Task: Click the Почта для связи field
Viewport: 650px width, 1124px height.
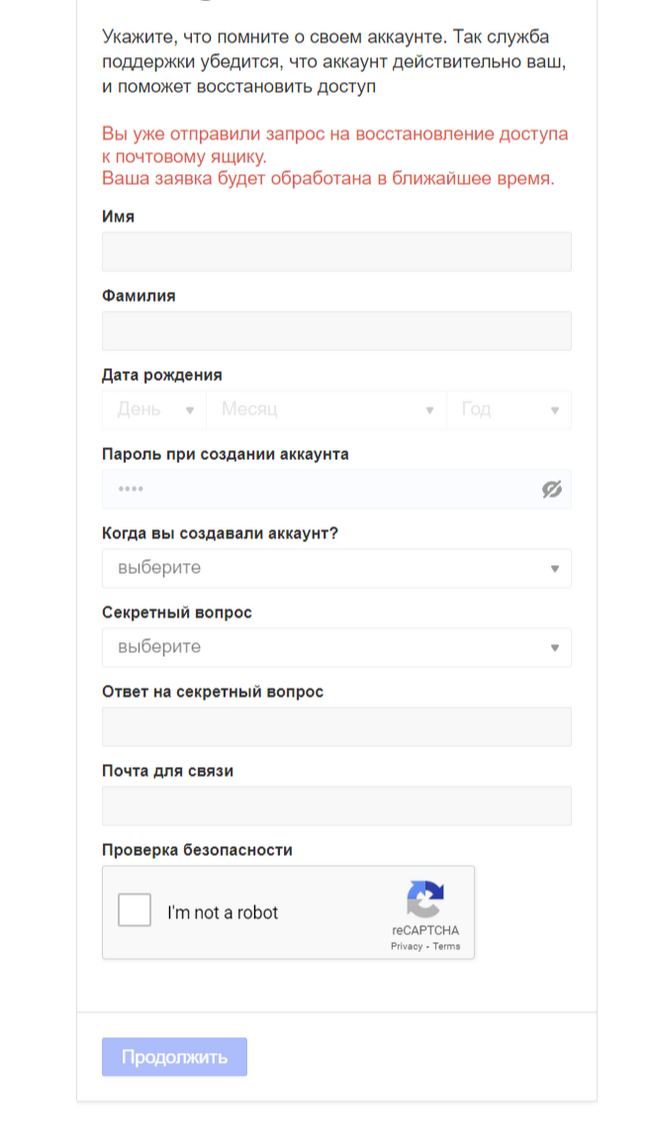Action: pos(335,805)
